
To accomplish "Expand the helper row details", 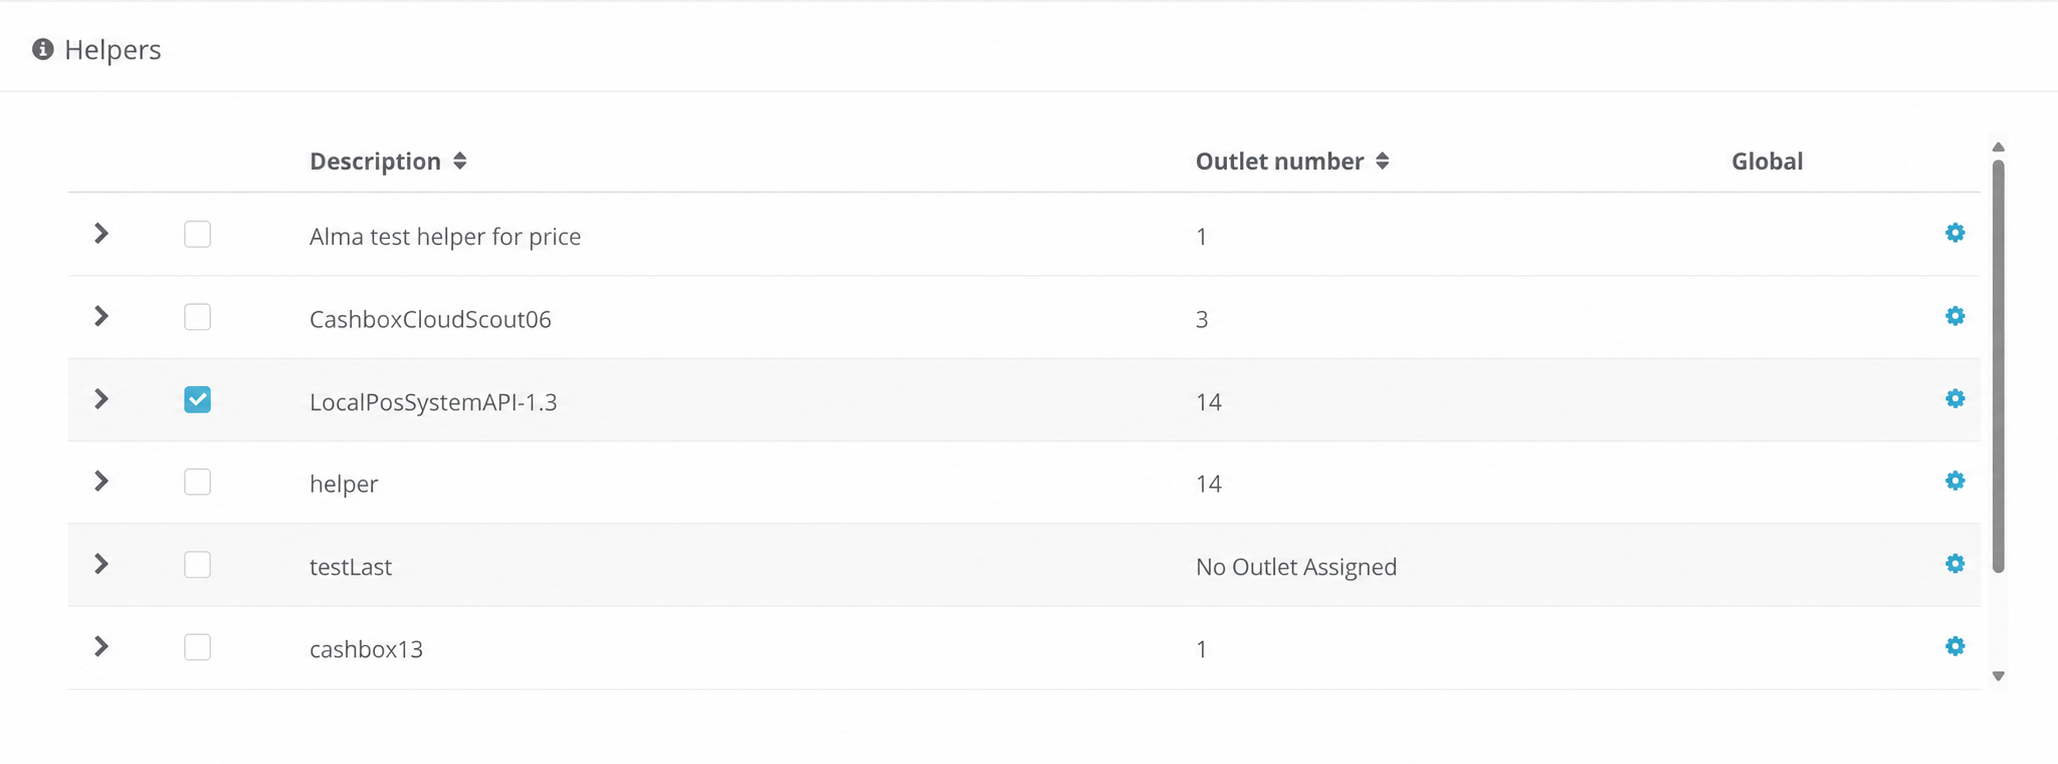I will 101,481.
